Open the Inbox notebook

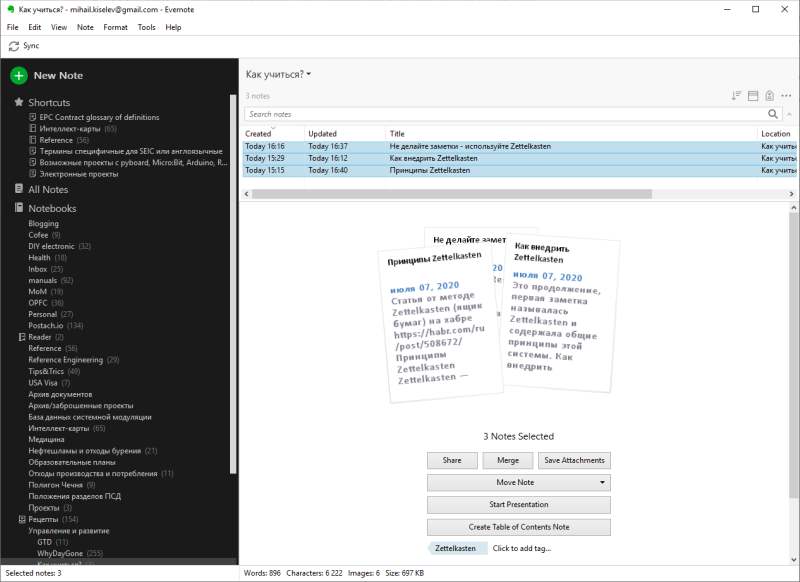(x=38, y=269)
